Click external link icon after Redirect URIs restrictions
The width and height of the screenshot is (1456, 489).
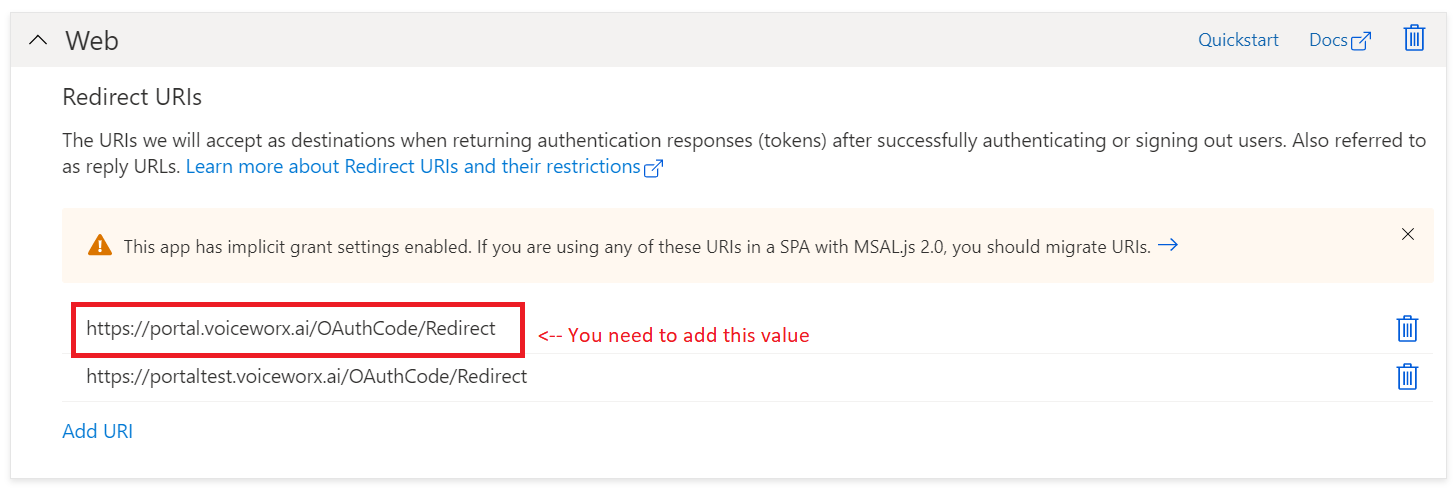pyautogui.click(x=653, y=168)
